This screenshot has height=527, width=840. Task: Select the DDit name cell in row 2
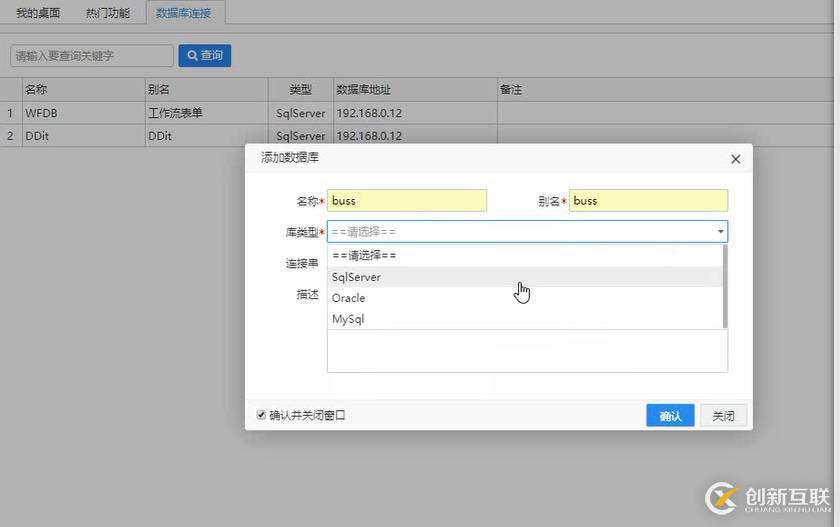point(83,136)
